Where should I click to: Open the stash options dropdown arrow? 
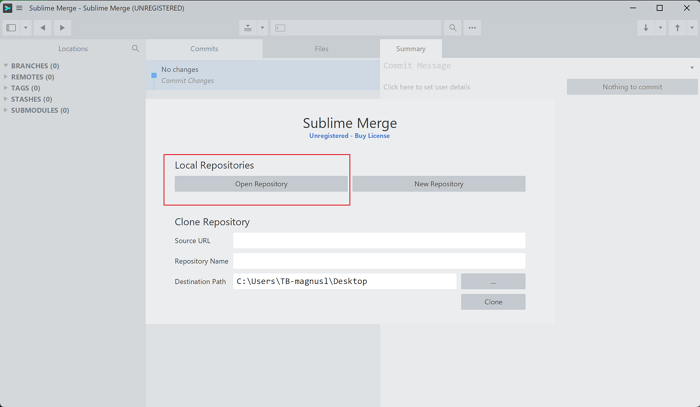pyautogui.click(x=262, y=28)
